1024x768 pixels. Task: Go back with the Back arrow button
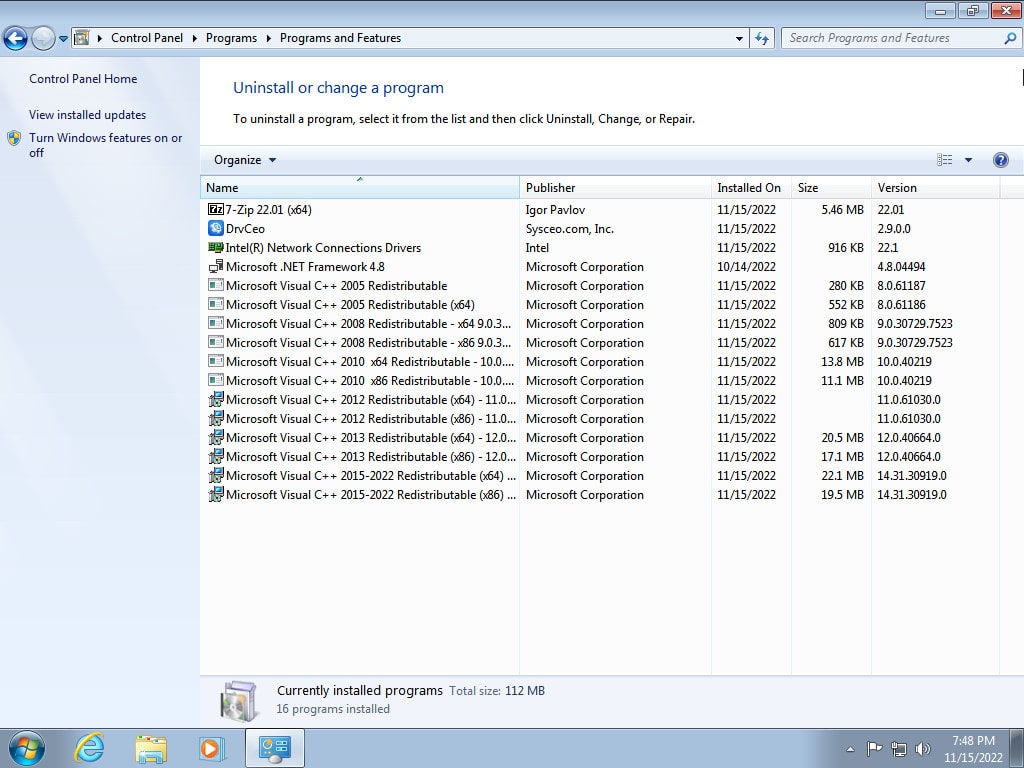pyautogui.click(x=15, y=38)
